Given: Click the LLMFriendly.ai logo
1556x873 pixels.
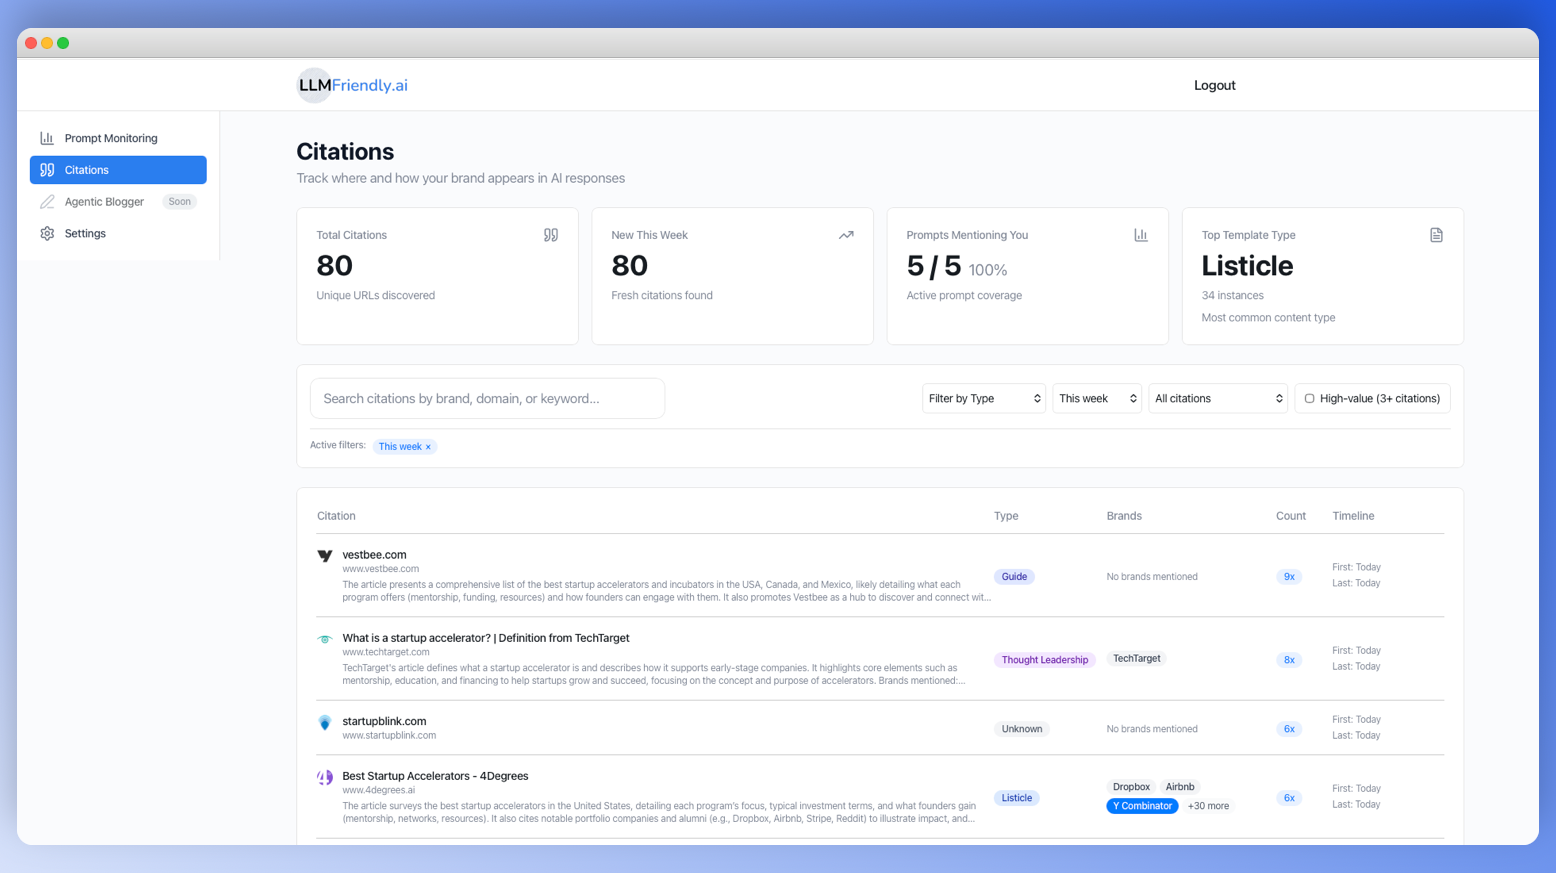Looking at the screenshot, I should click(x=351, y=85).
